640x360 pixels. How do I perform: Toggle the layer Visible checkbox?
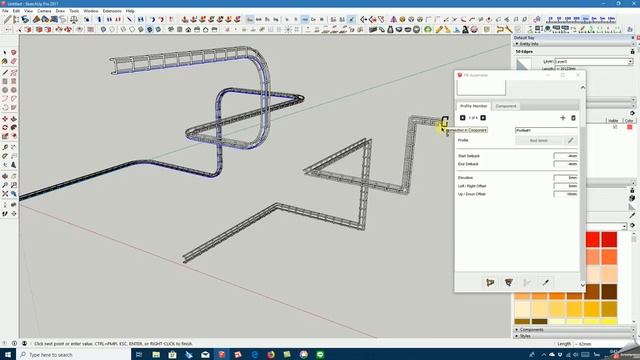[x=615, y=127]
